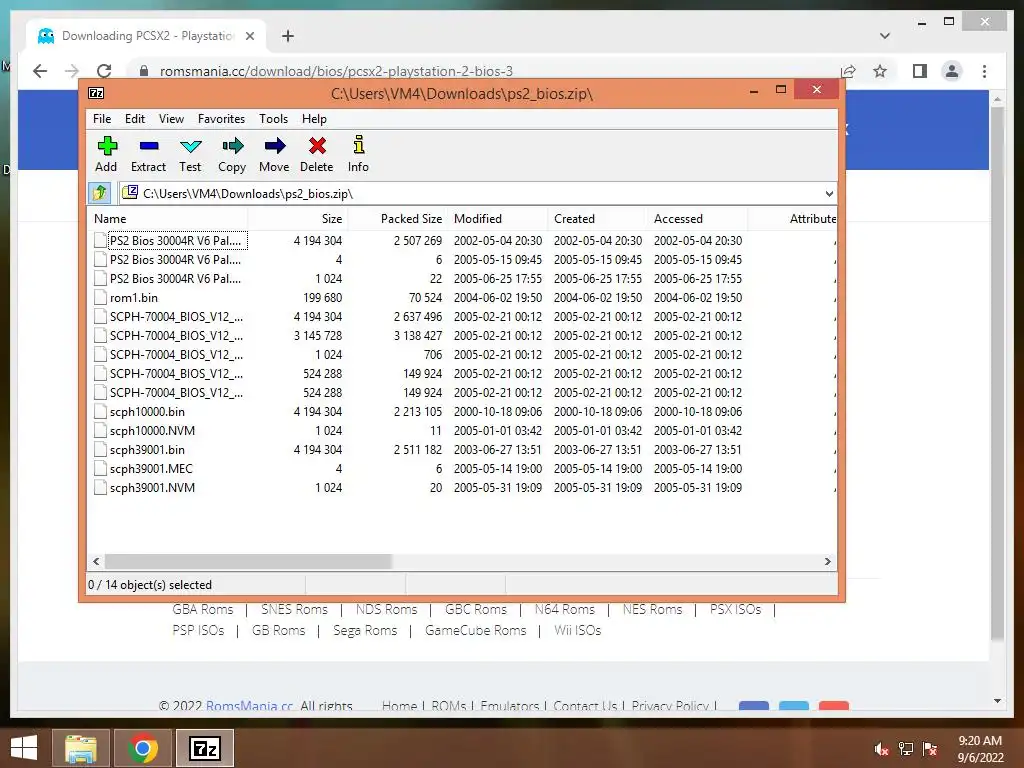Click the horizontal scrollbar thumb in 7-Zip
Viewport: 1024px width, 768px height.
click(248, 562)
